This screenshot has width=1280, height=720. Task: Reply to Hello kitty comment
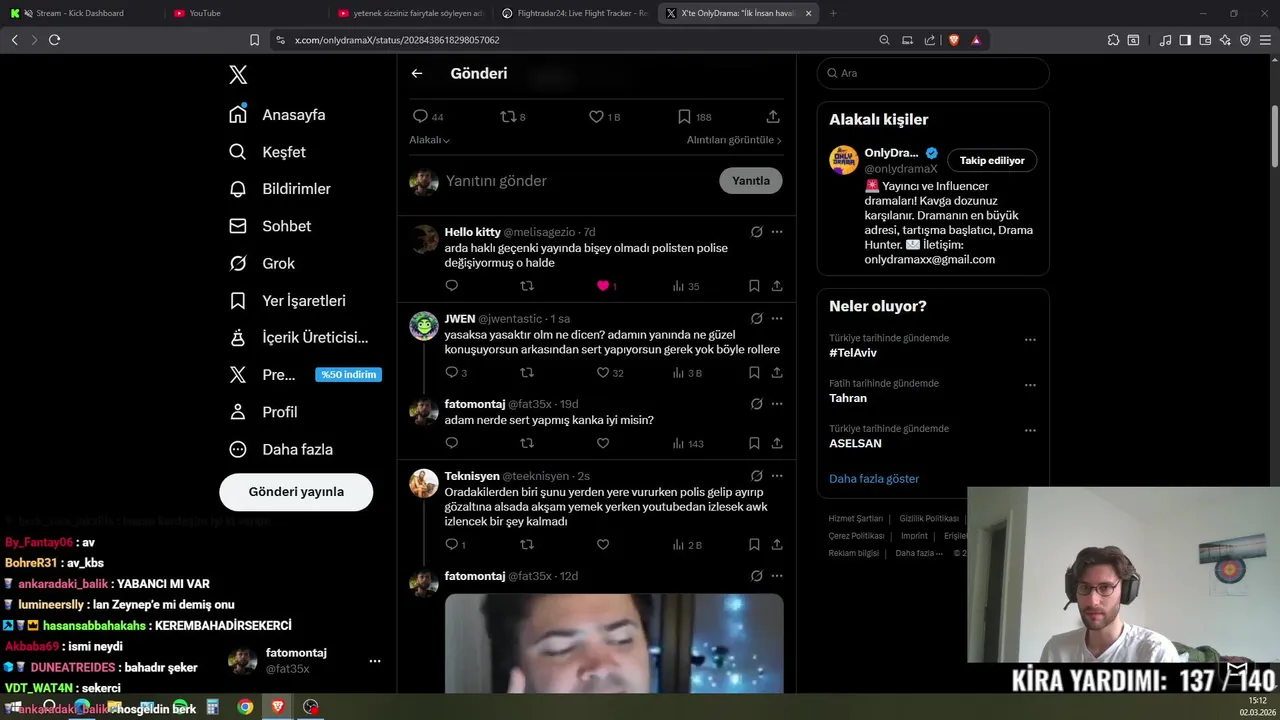coord(452,286)
